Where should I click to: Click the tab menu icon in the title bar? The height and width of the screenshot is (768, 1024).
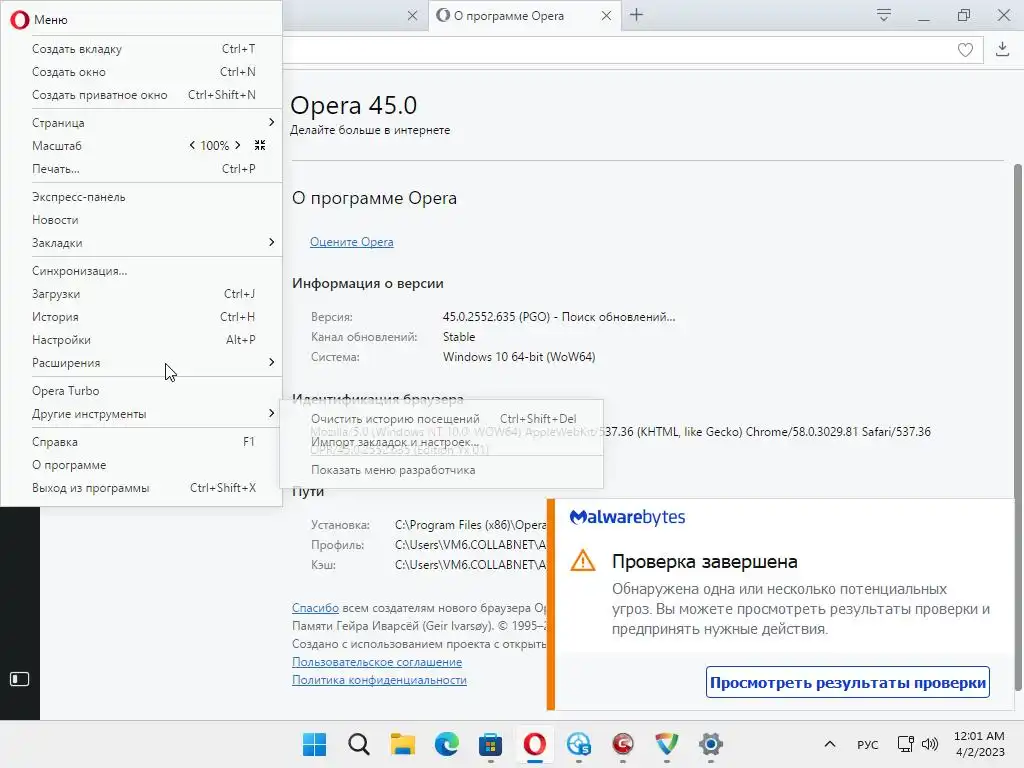pos(884,15)
